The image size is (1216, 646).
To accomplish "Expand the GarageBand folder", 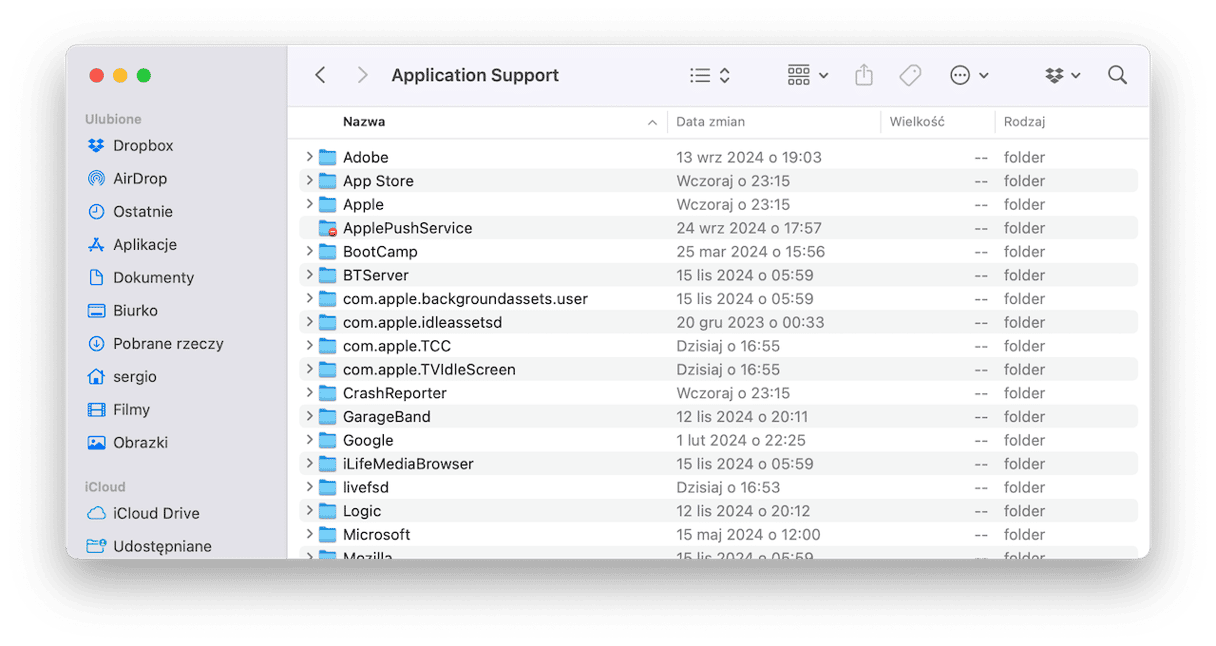I will coord(309,417).
